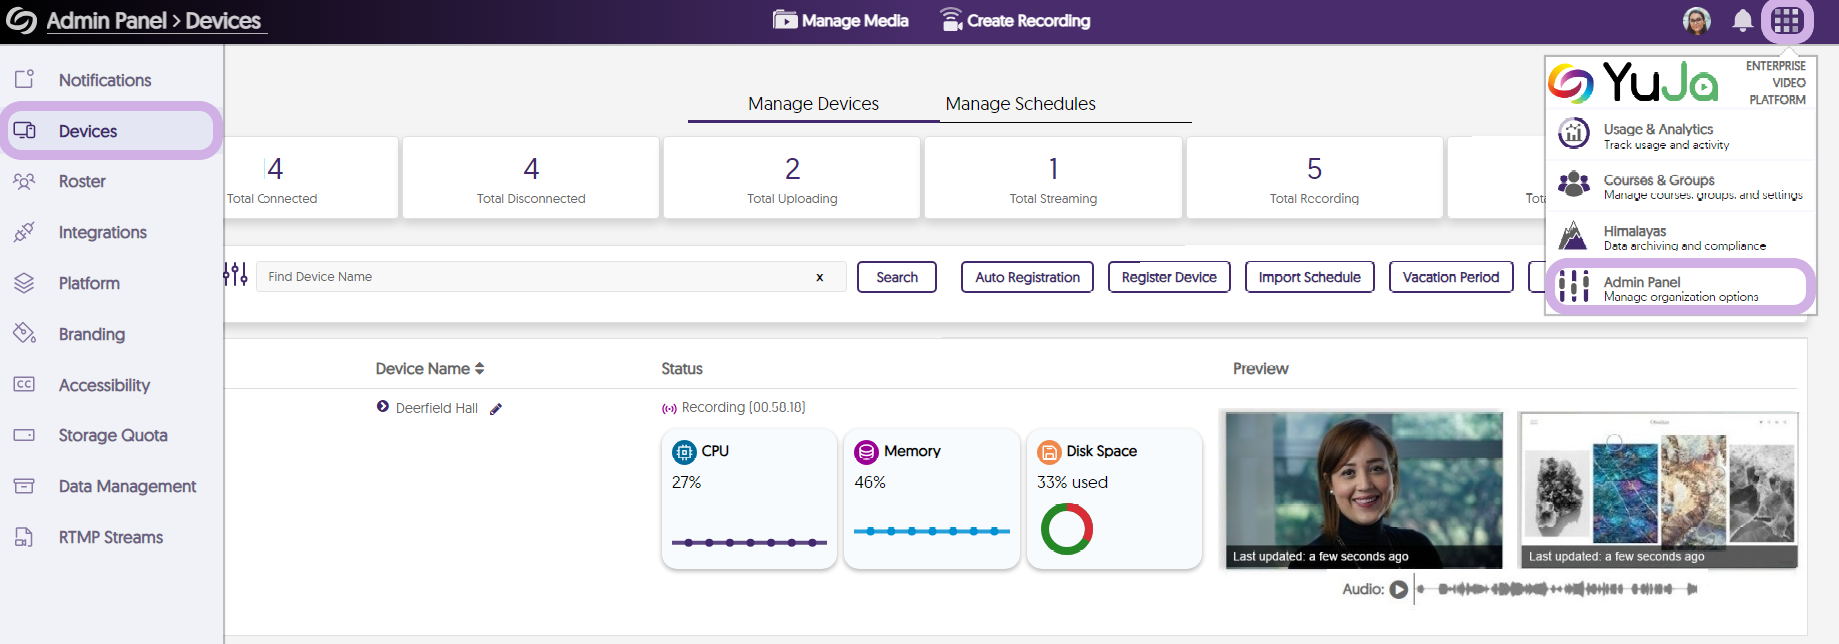1839x644 pixels.
Task: Select the Manage Devices tab
Action: (x=813, y=104)
